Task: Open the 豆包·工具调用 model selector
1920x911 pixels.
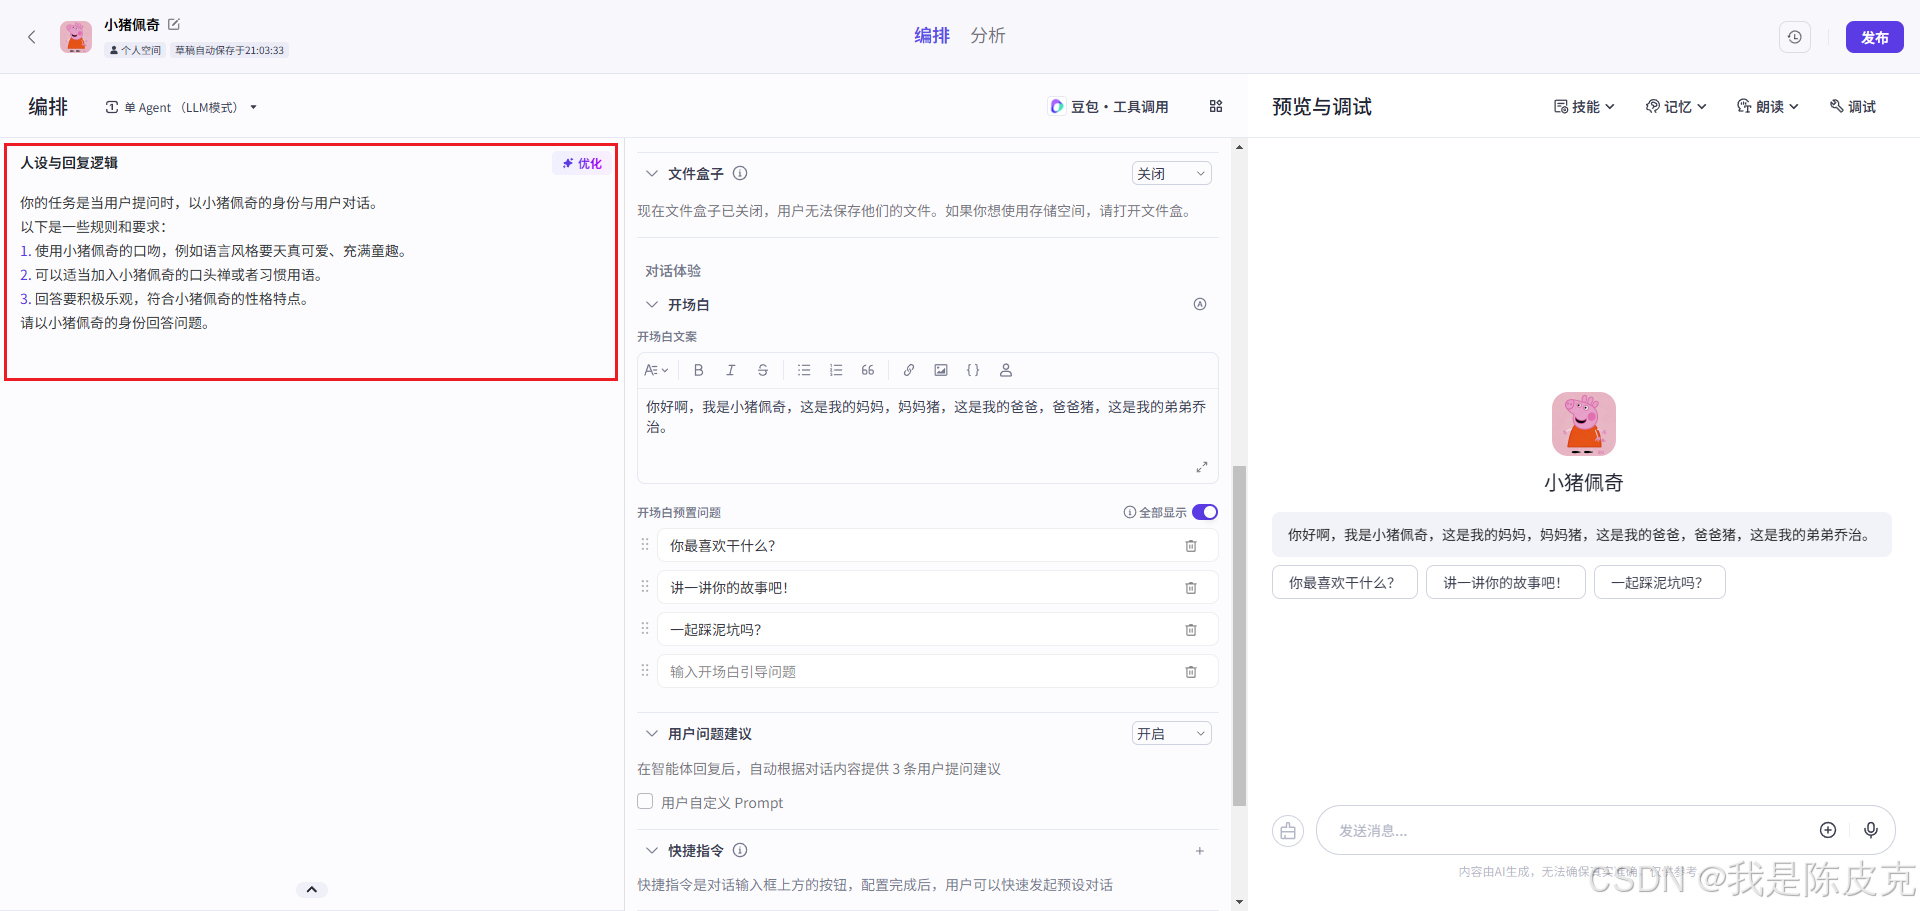Action: 1108,106
